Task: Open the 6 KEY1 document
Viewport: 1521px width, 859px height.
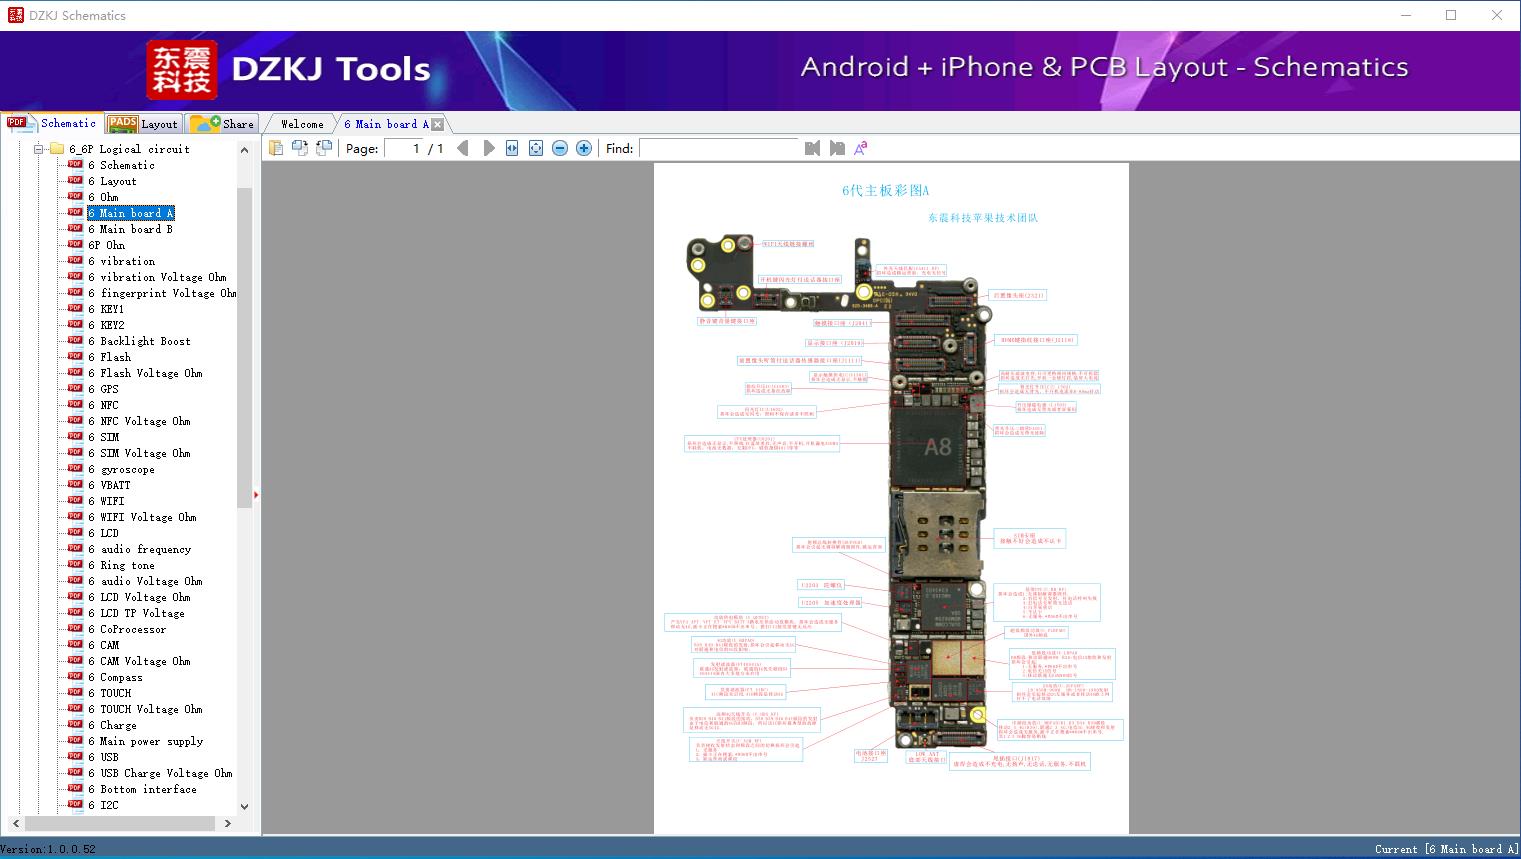Action: [106, 309]
